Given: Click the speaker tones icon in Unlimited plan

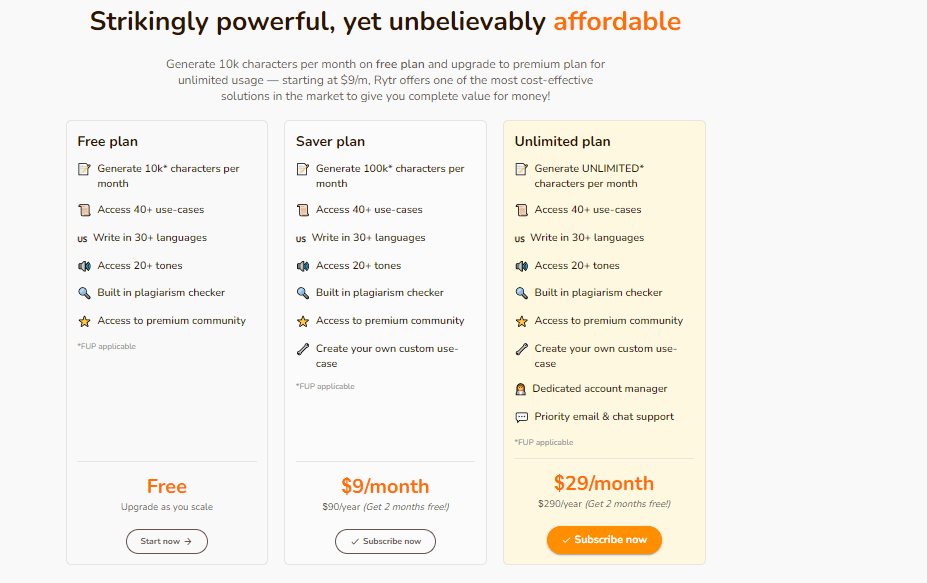Looking at the screenshot, I should pyautogui.click(x=521, y=266).
